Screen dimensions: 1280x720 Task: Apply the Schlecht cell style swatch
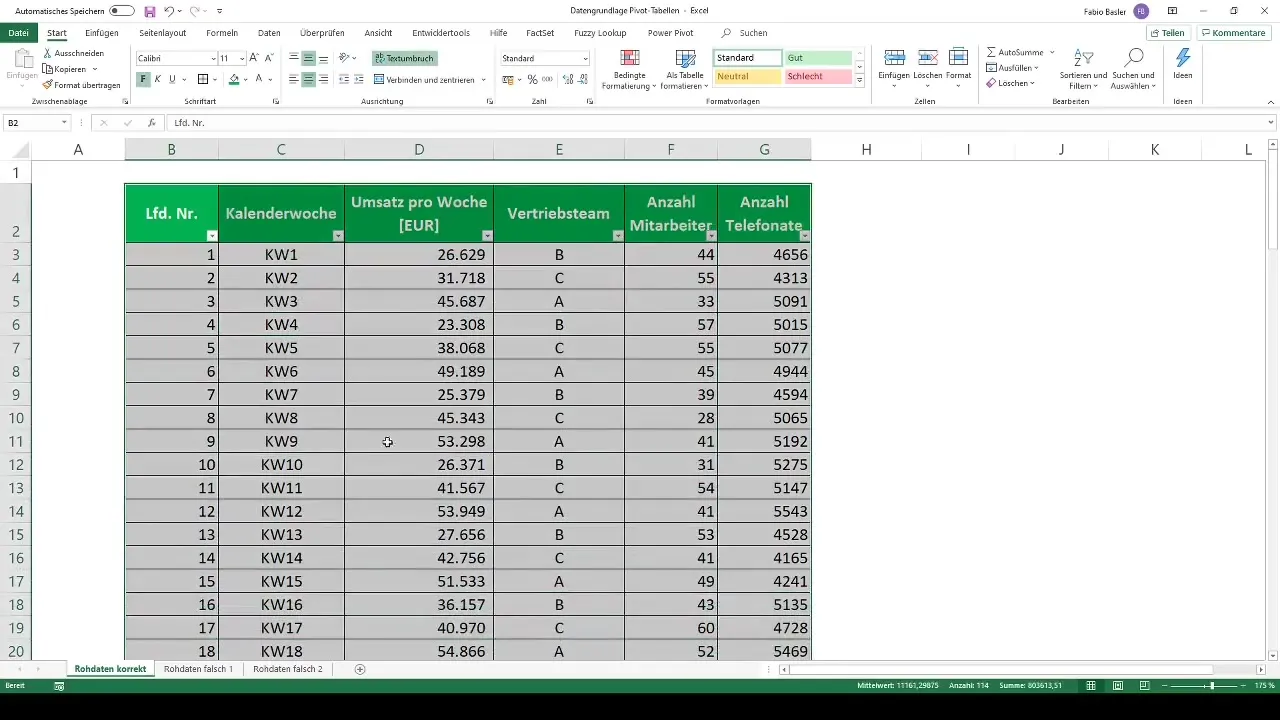click(x=818, y=76)
